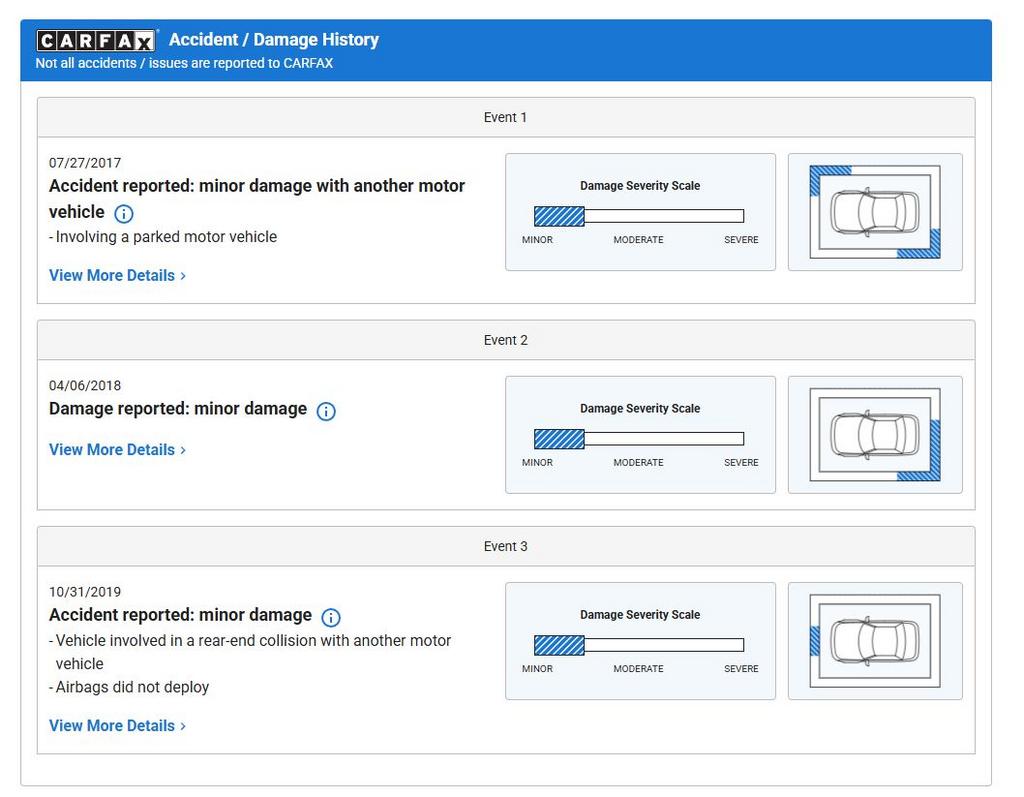The height and width of the screenshot is (797, 1024).
Task: Click the Event 1 section header
Action: point(505,117)
